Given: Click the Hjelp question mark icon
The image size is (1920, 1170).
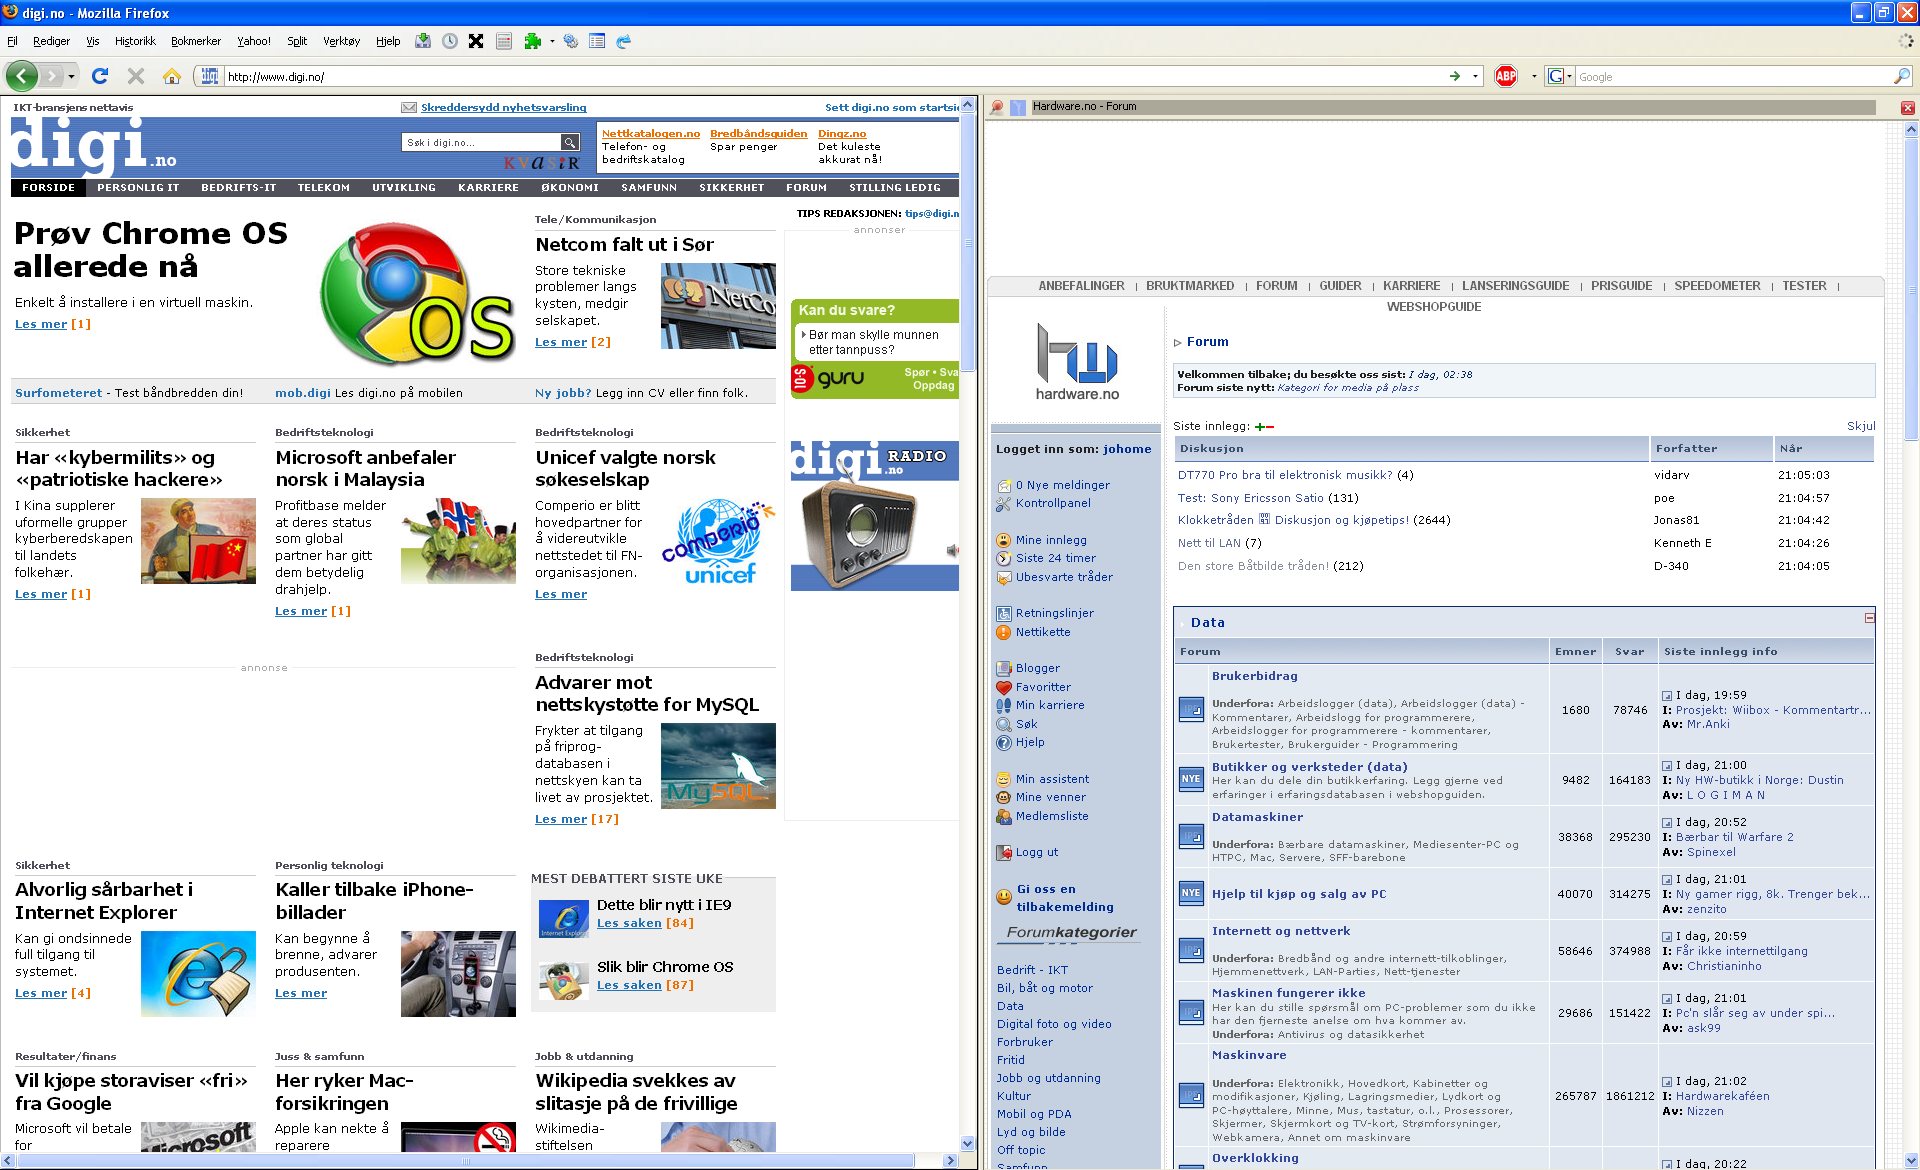Looking at the screenshot, I should tap(1004, 742).
